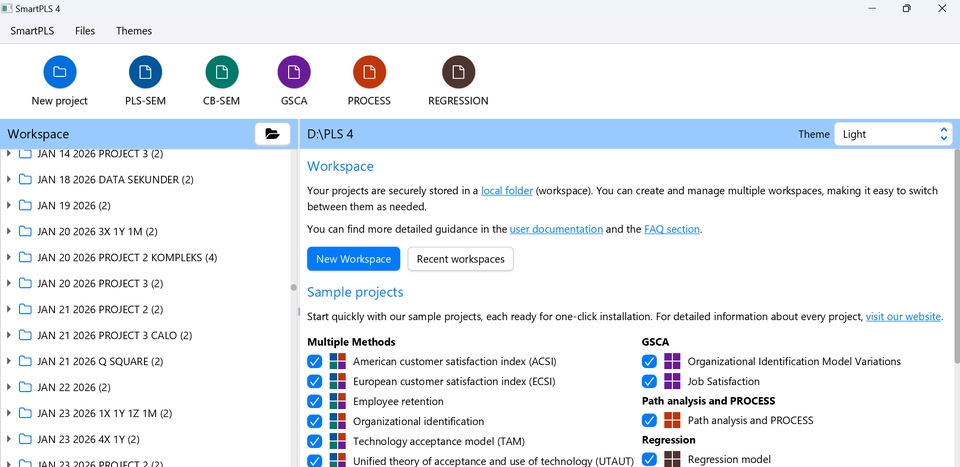The image size is (960, 467).
Task: Open the user documentation link
Action: [556, 229]
